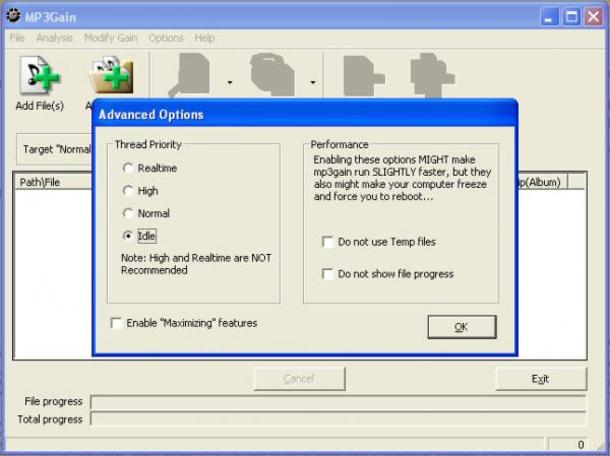Screen dimensions: 610x456
Task: Toggle Enable "Maximizing" features checkbox
Action: [117, 323]
